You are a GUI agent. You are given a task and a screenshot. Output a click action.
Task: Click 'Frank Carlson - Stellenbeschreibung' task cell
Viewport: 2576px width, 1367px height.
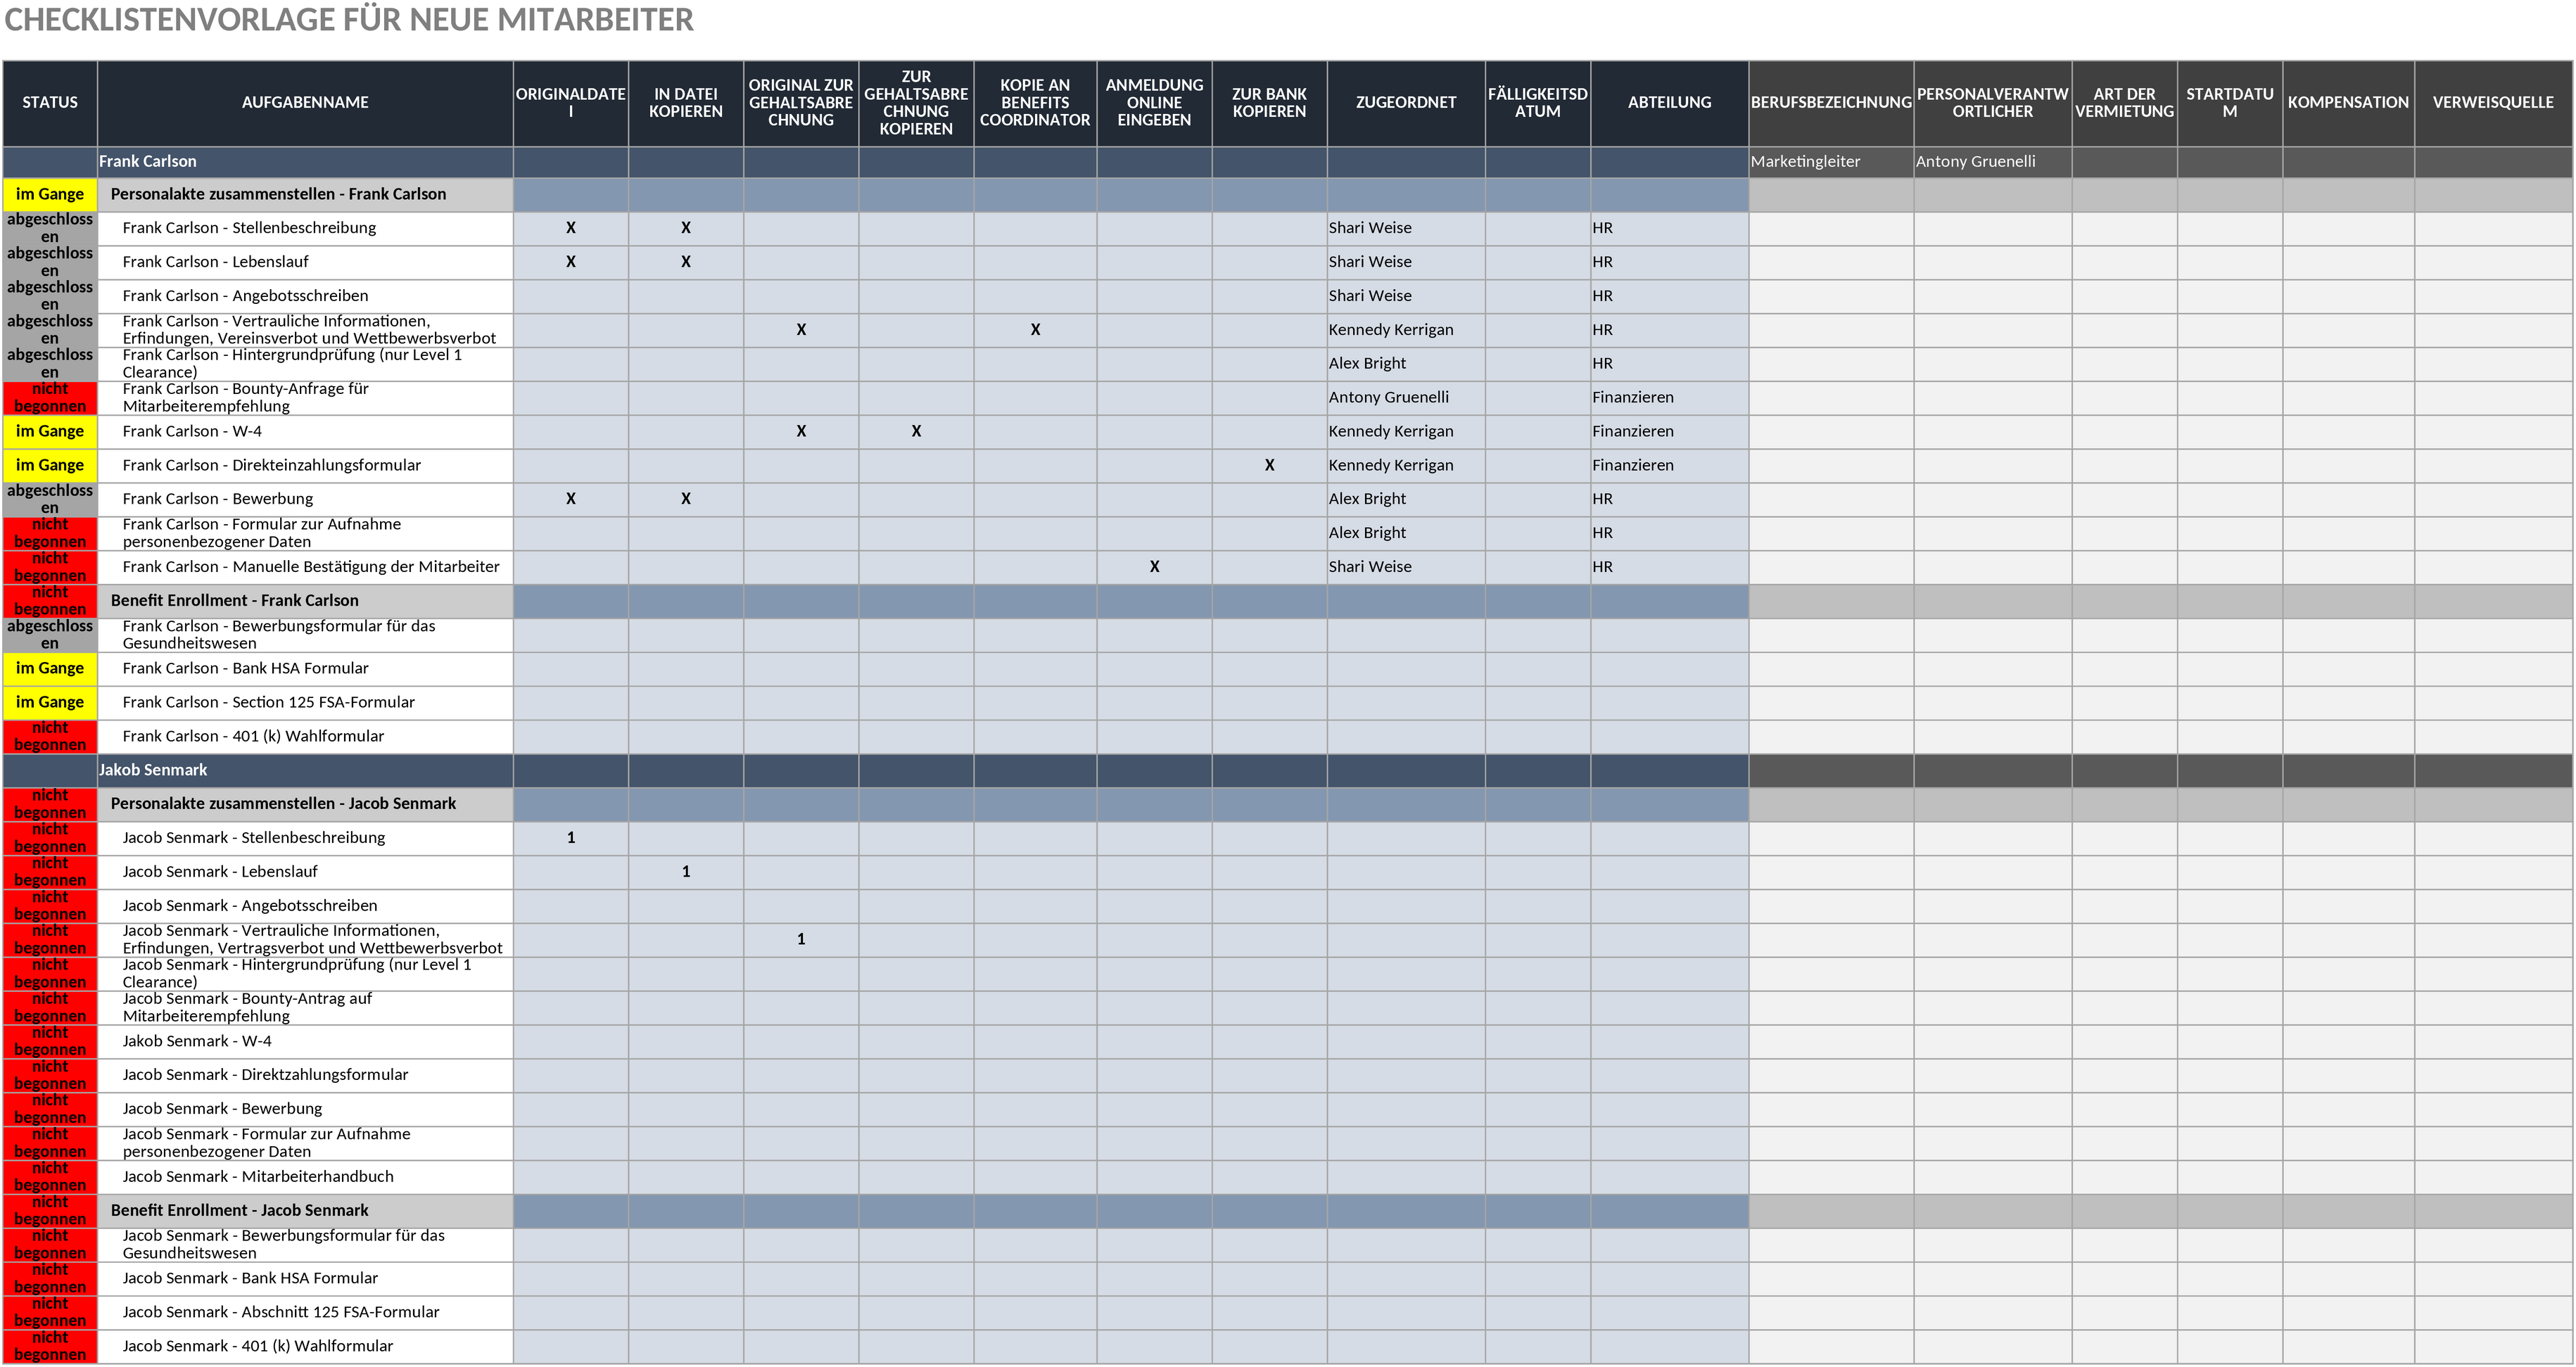click(x=305, y=228)
